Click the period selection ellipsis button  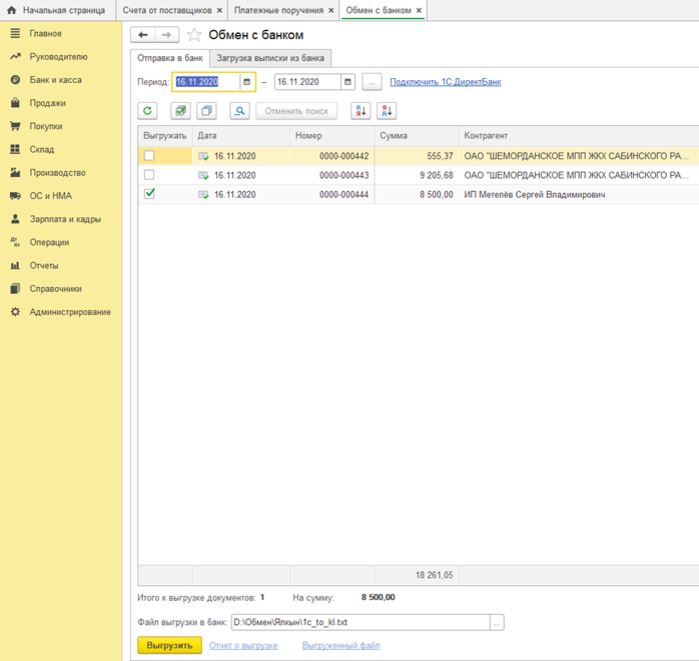[x=372, y=82]
